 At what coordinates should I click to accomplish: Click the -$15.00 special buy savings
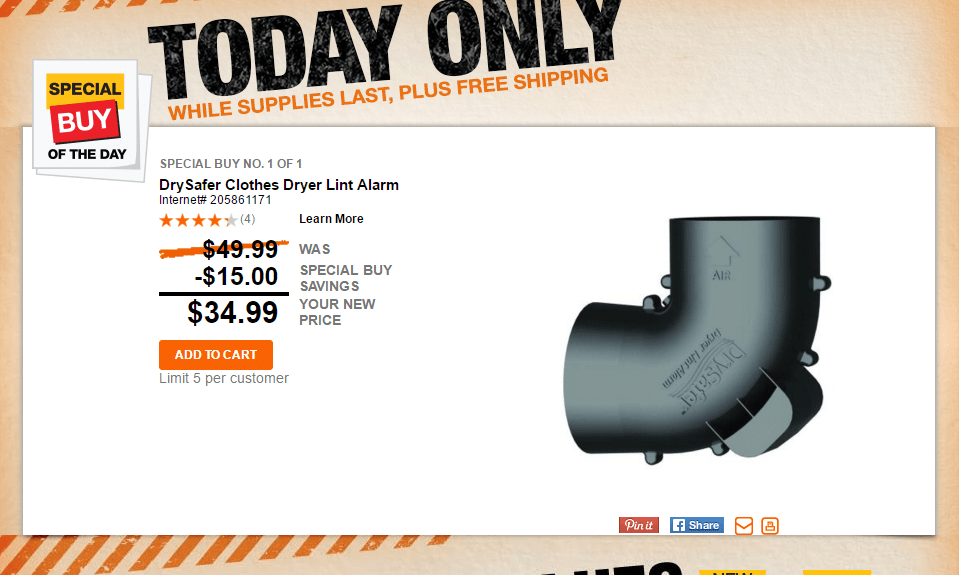coord(236,276)
